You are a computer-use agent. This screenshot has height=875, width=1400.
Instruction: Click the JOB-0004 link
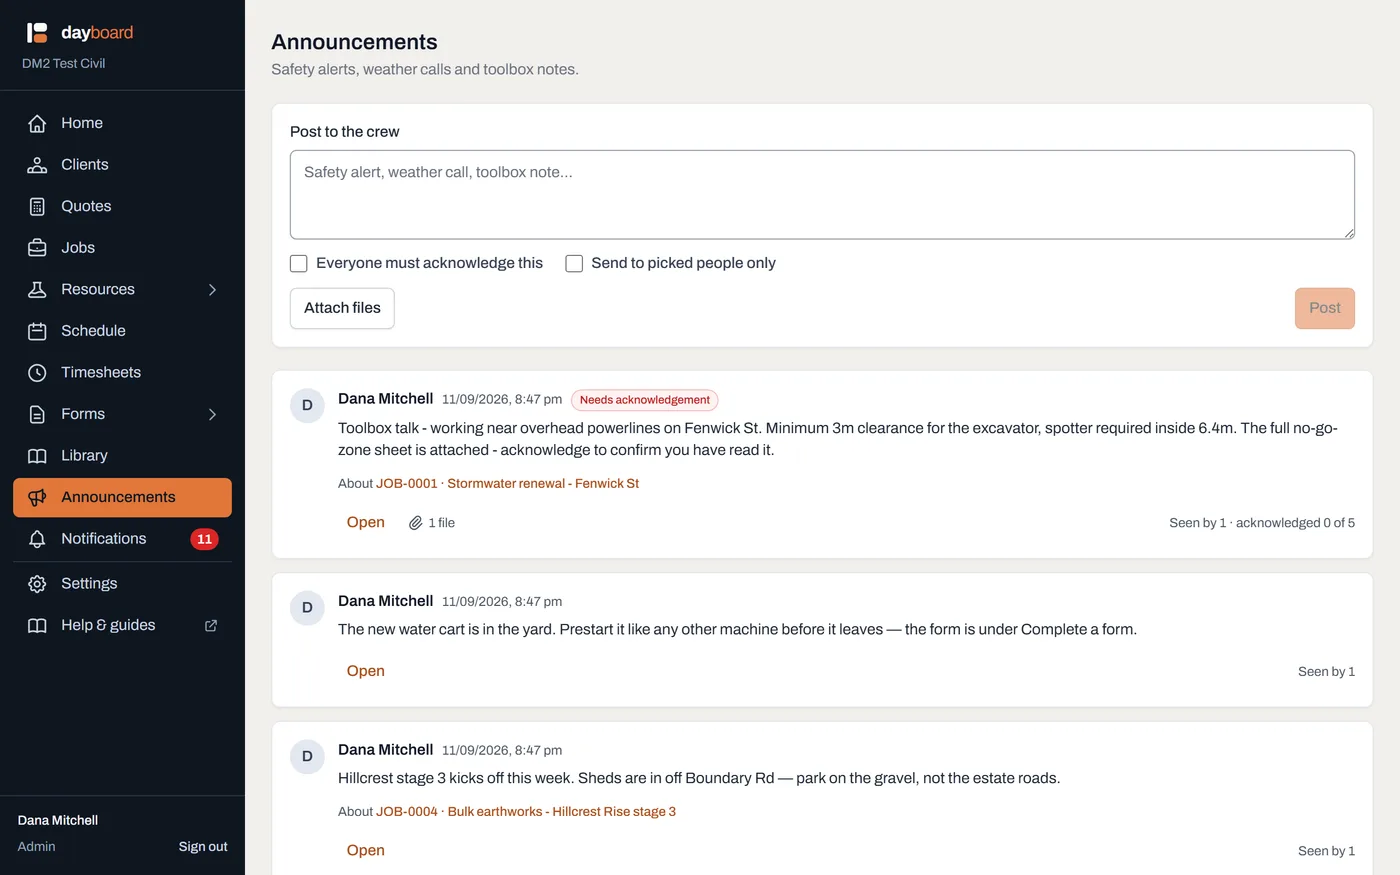pyautogui.click(x=407, y=812)
